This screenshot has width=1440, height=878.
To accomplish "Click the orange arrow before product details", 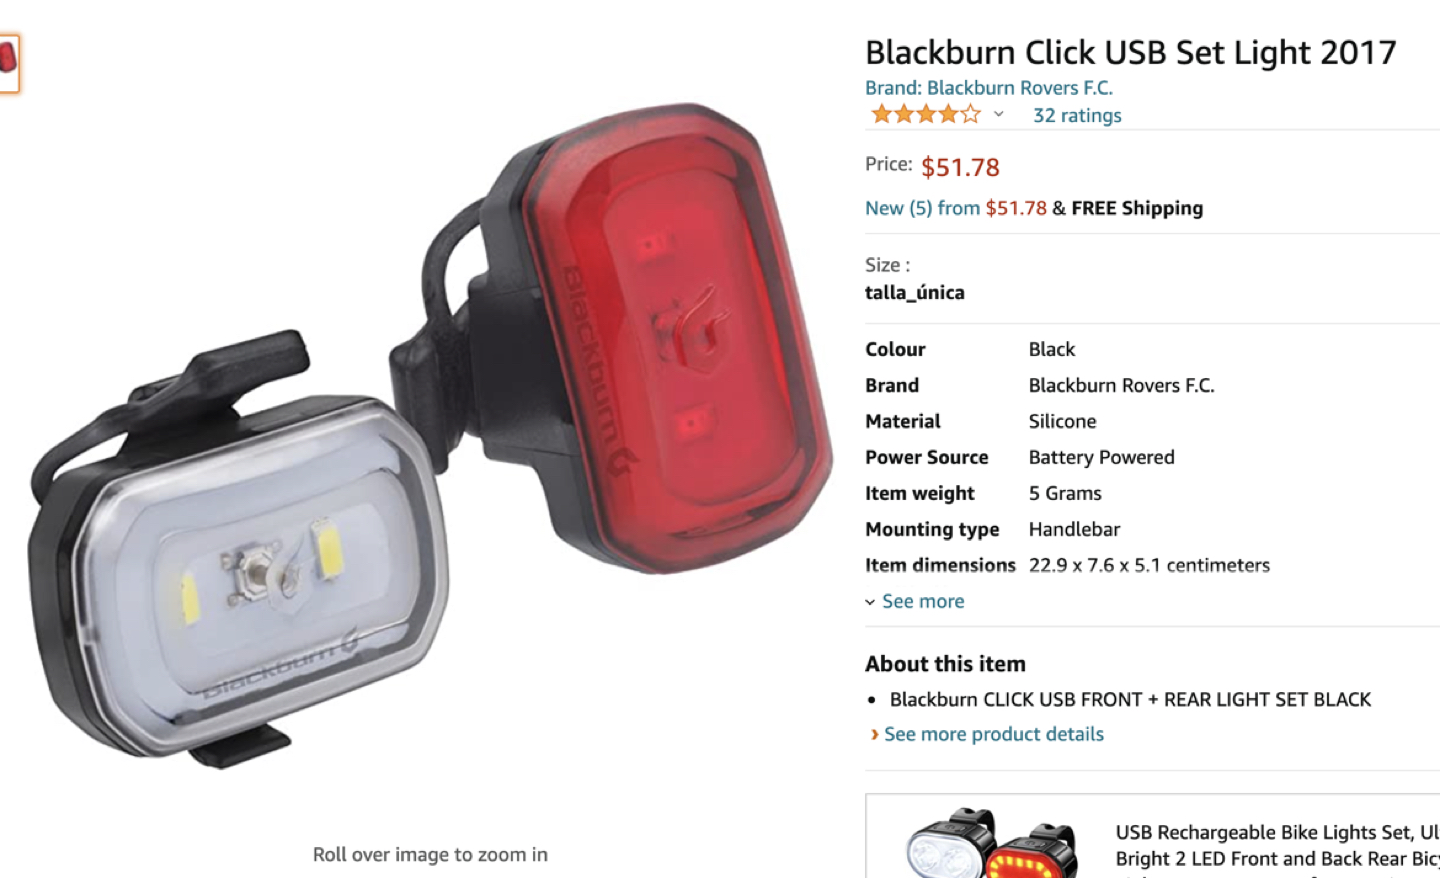I will click(x=875, y=734).
